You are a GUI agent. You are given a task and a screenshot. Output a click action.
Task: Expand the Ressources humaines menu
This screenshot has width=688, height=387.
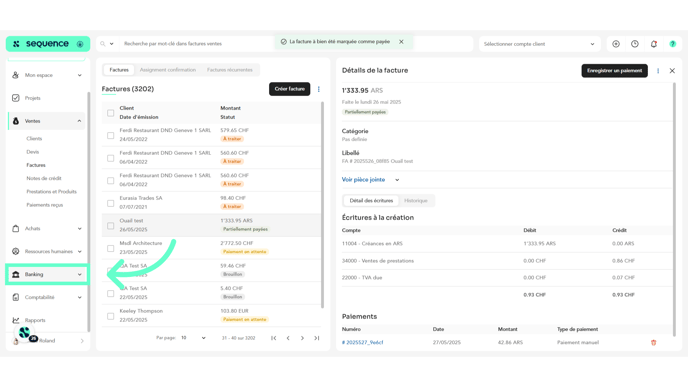79,251
